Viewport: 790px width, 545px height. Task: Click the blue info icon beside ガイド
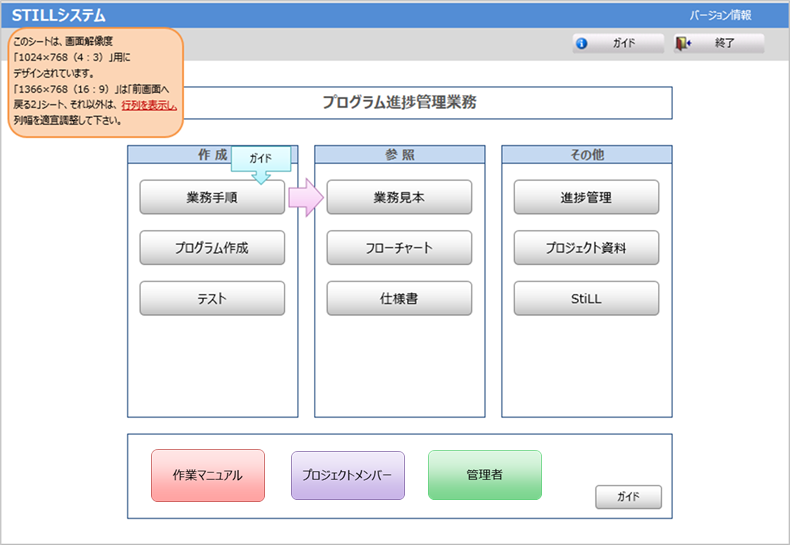point(581,43)
